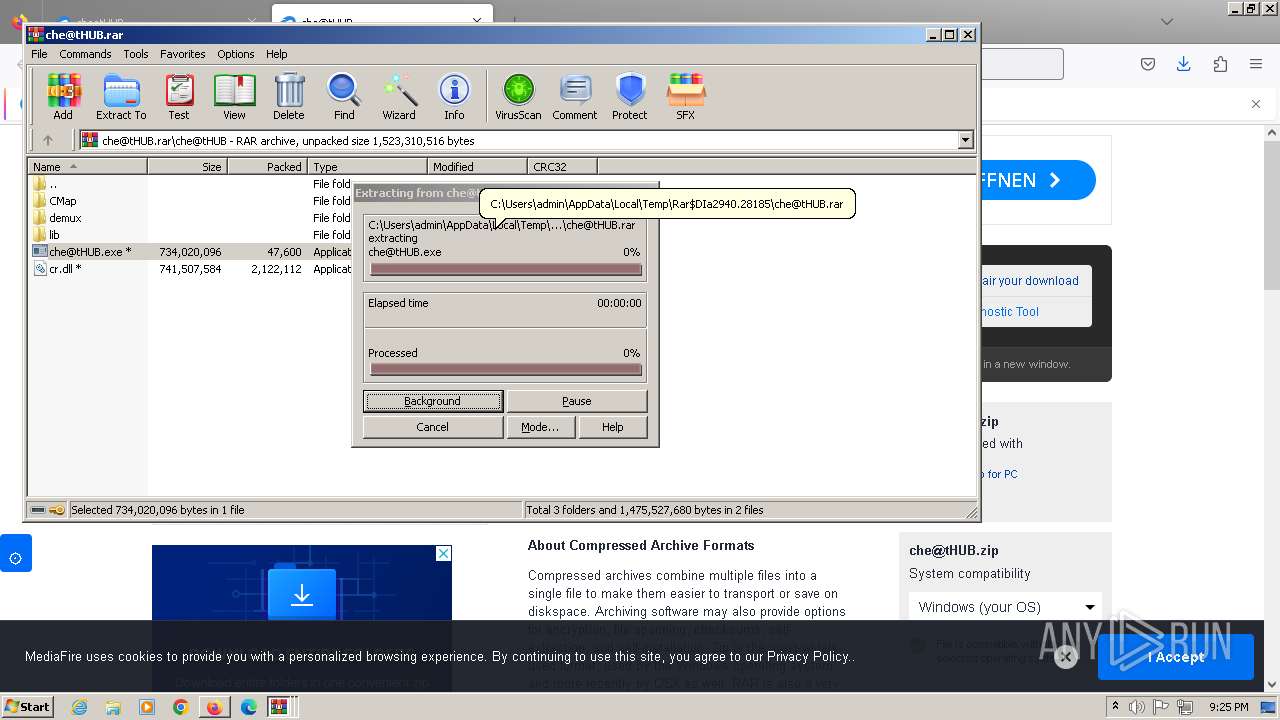The image size is (1280, 720).
Task: Click the Processed total progress bar
Action: click(505, 370)
